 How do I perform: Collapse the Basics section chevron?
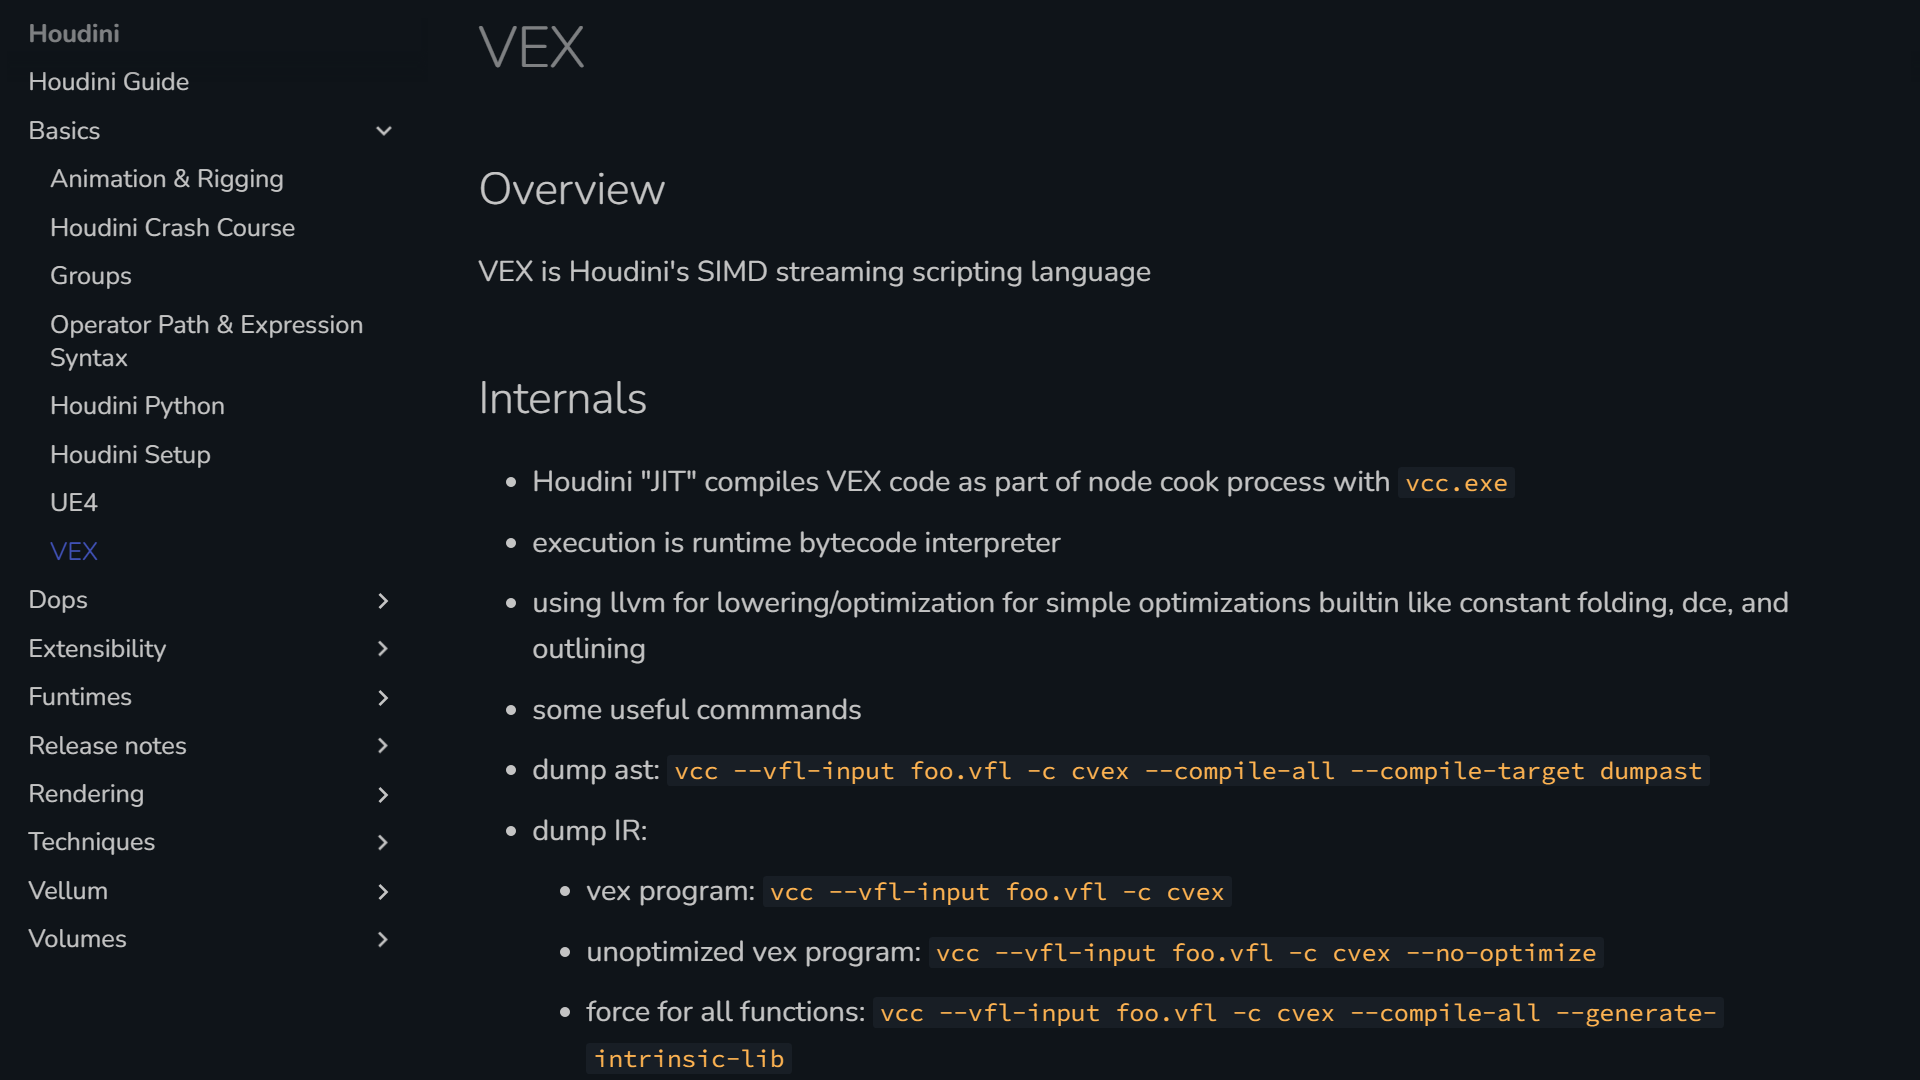tap(383, 131)
